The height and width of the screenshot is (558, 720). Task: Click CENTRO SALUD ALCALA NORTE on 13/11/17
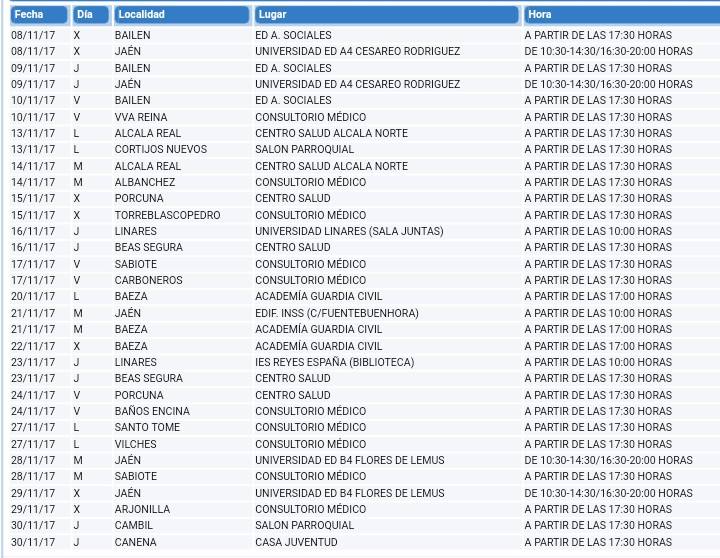click(x=332, y=133)
